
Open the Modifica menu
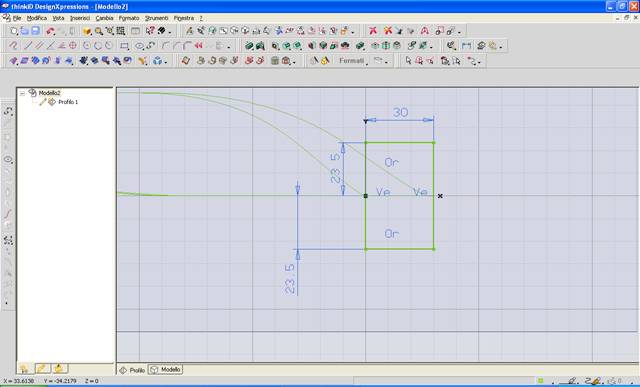(37, 18)
